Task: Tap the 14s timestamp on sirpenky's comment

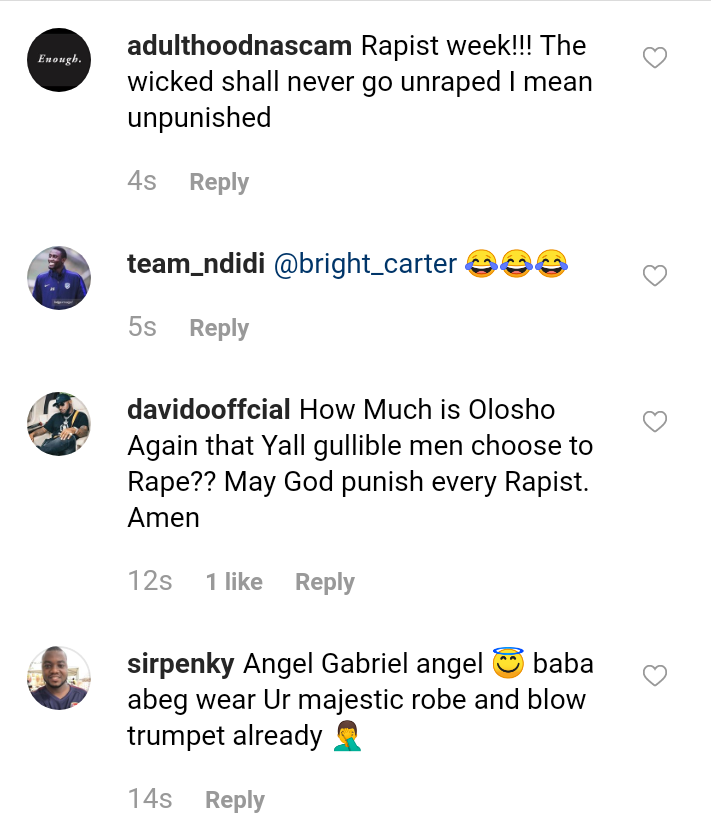Action: [x=150, y=799]
